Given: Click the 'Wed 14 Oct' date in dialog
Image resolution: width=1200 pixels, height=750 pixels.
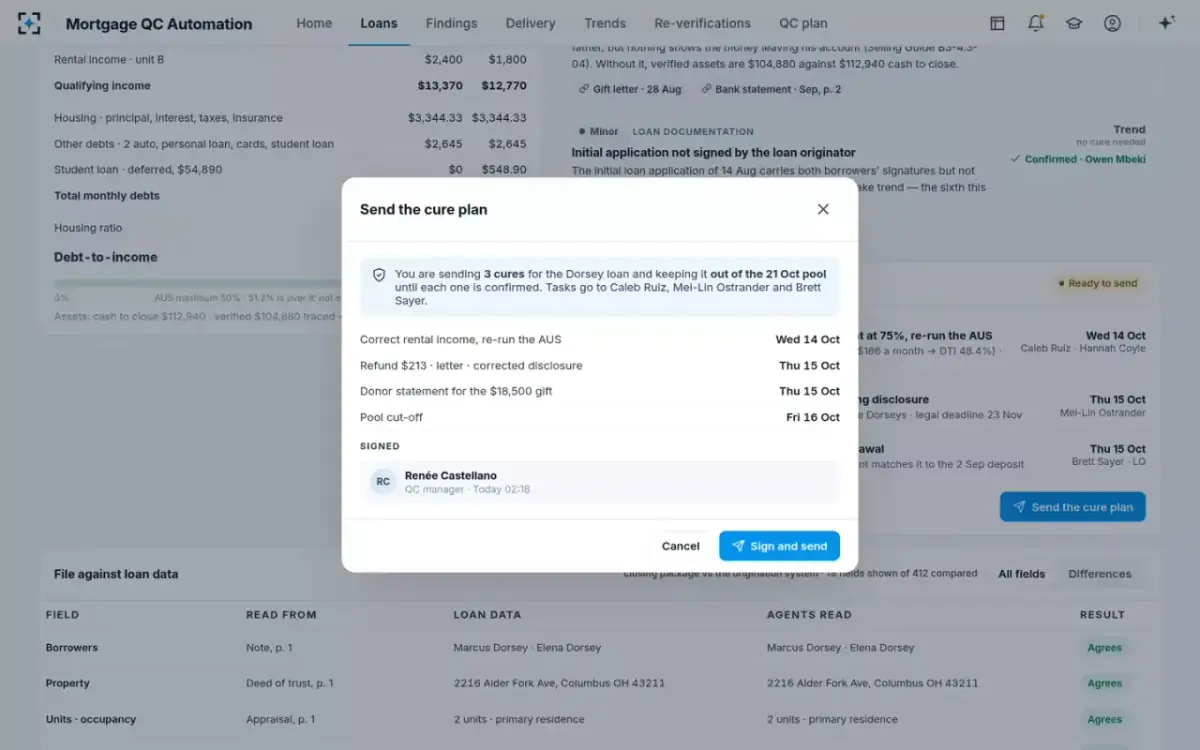Looking at the screenshot, I should coord(808,339).
